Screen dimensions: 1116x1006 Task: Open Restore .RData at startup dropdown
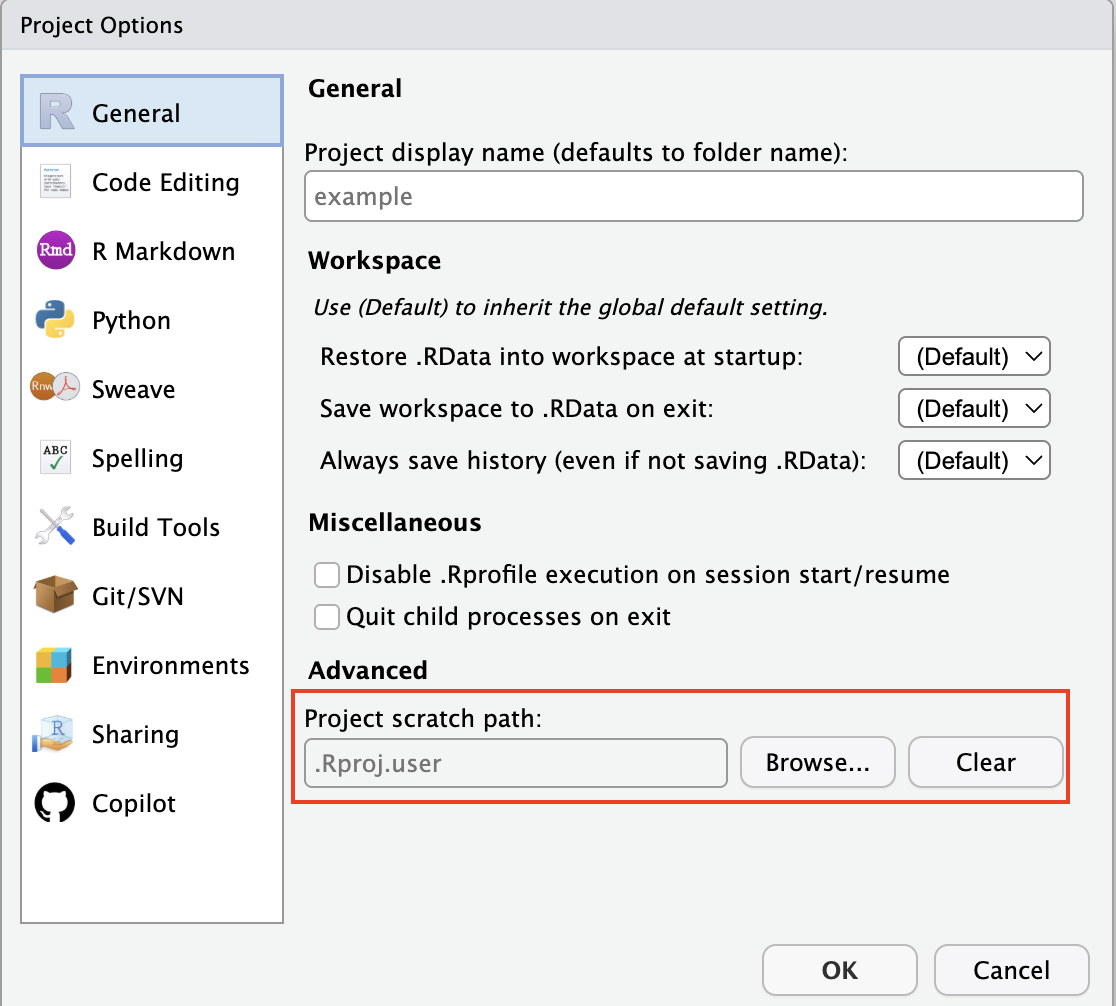974,356
